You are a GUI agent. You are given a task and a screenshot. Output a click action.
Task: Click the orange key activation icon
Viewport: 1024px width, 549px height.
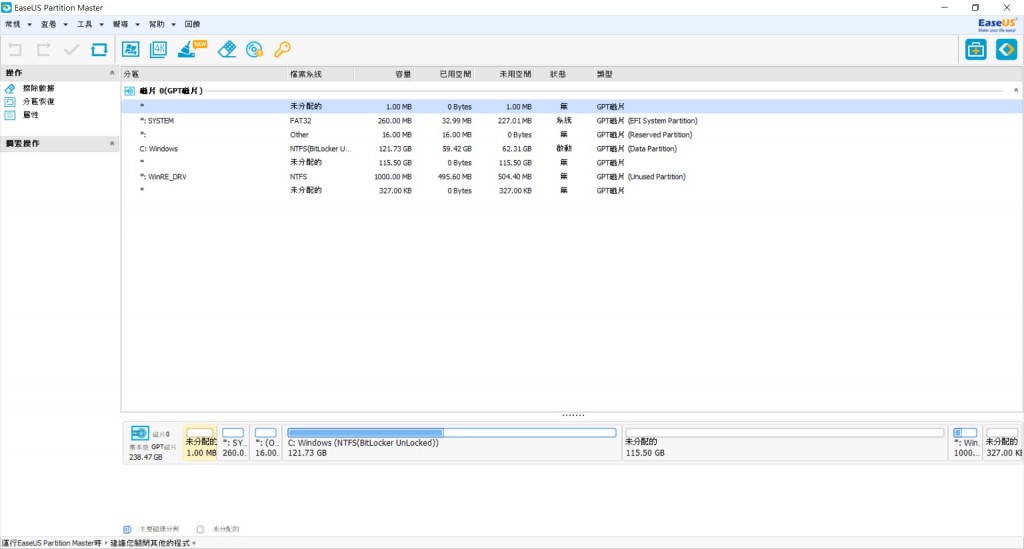282,49
